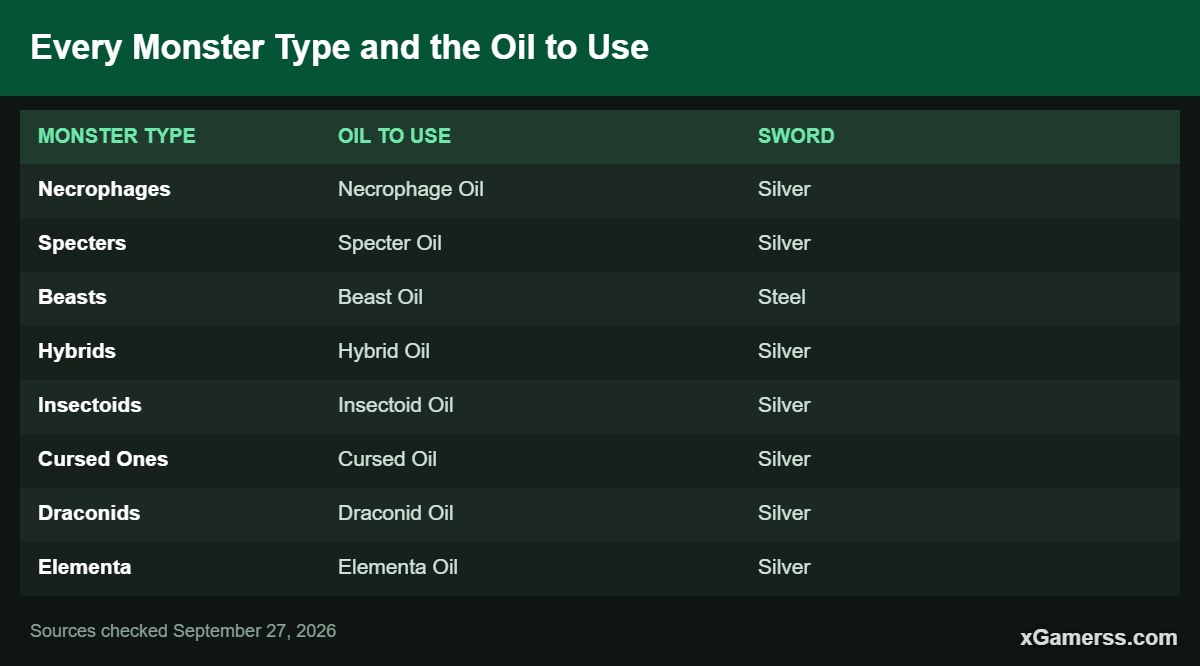The image size is (1200, 666).
Task: Click "Silver" in the Hybrids row
Action: point(784,351)
